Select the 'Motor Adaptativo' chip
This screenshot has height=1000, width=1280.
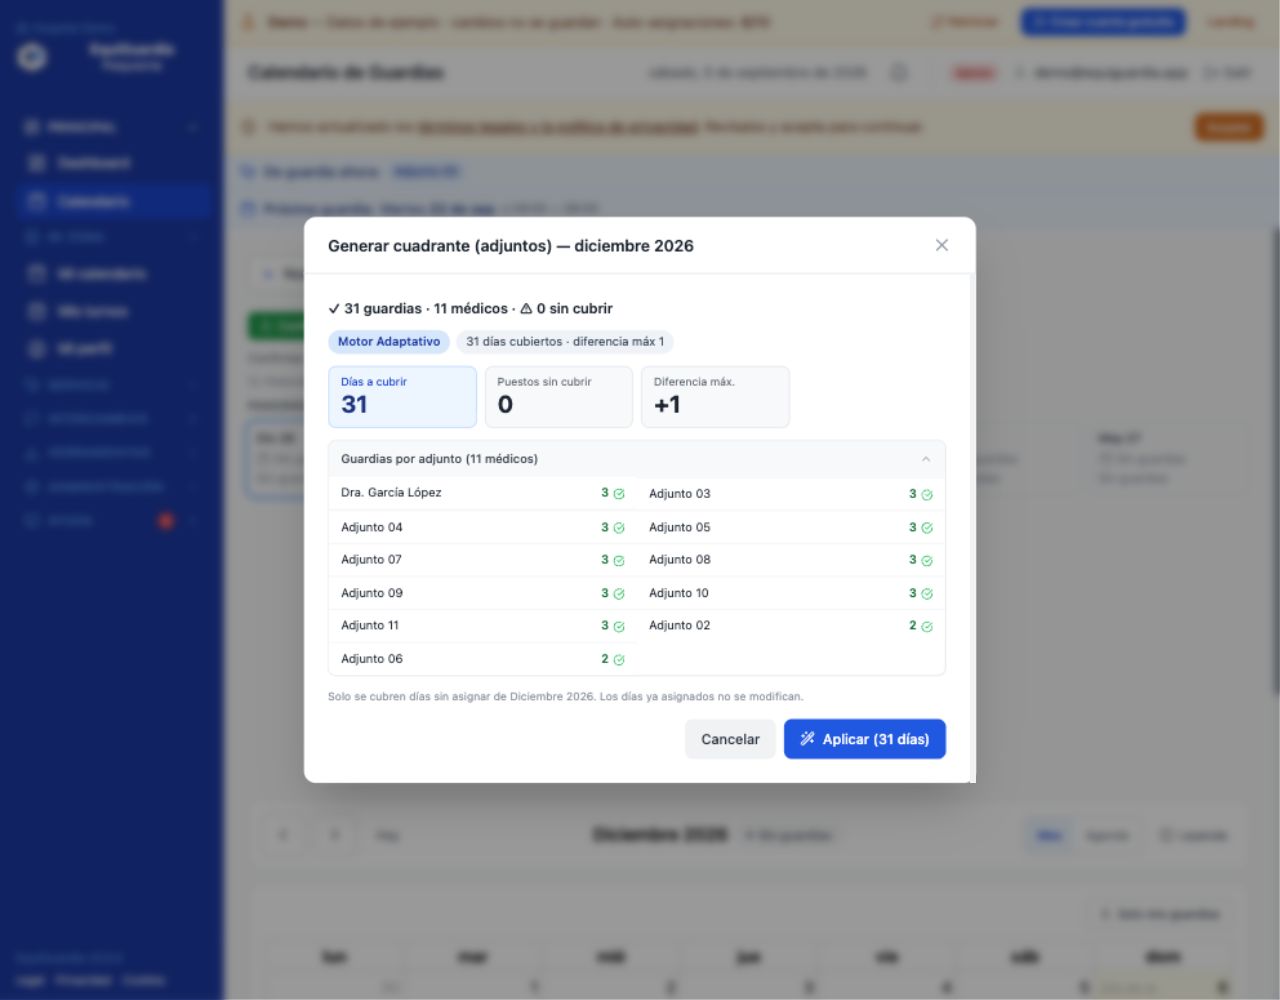click(x=389, y=342)
